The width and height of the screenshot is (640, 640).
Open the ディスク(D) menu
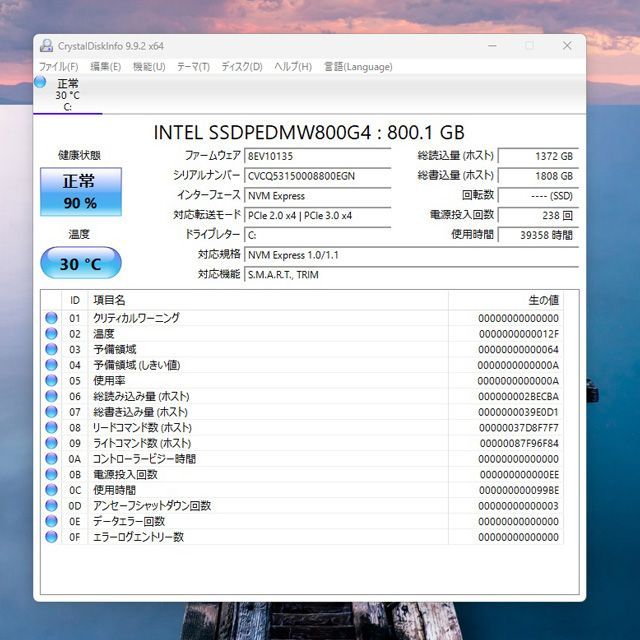(x=242, y=67)
